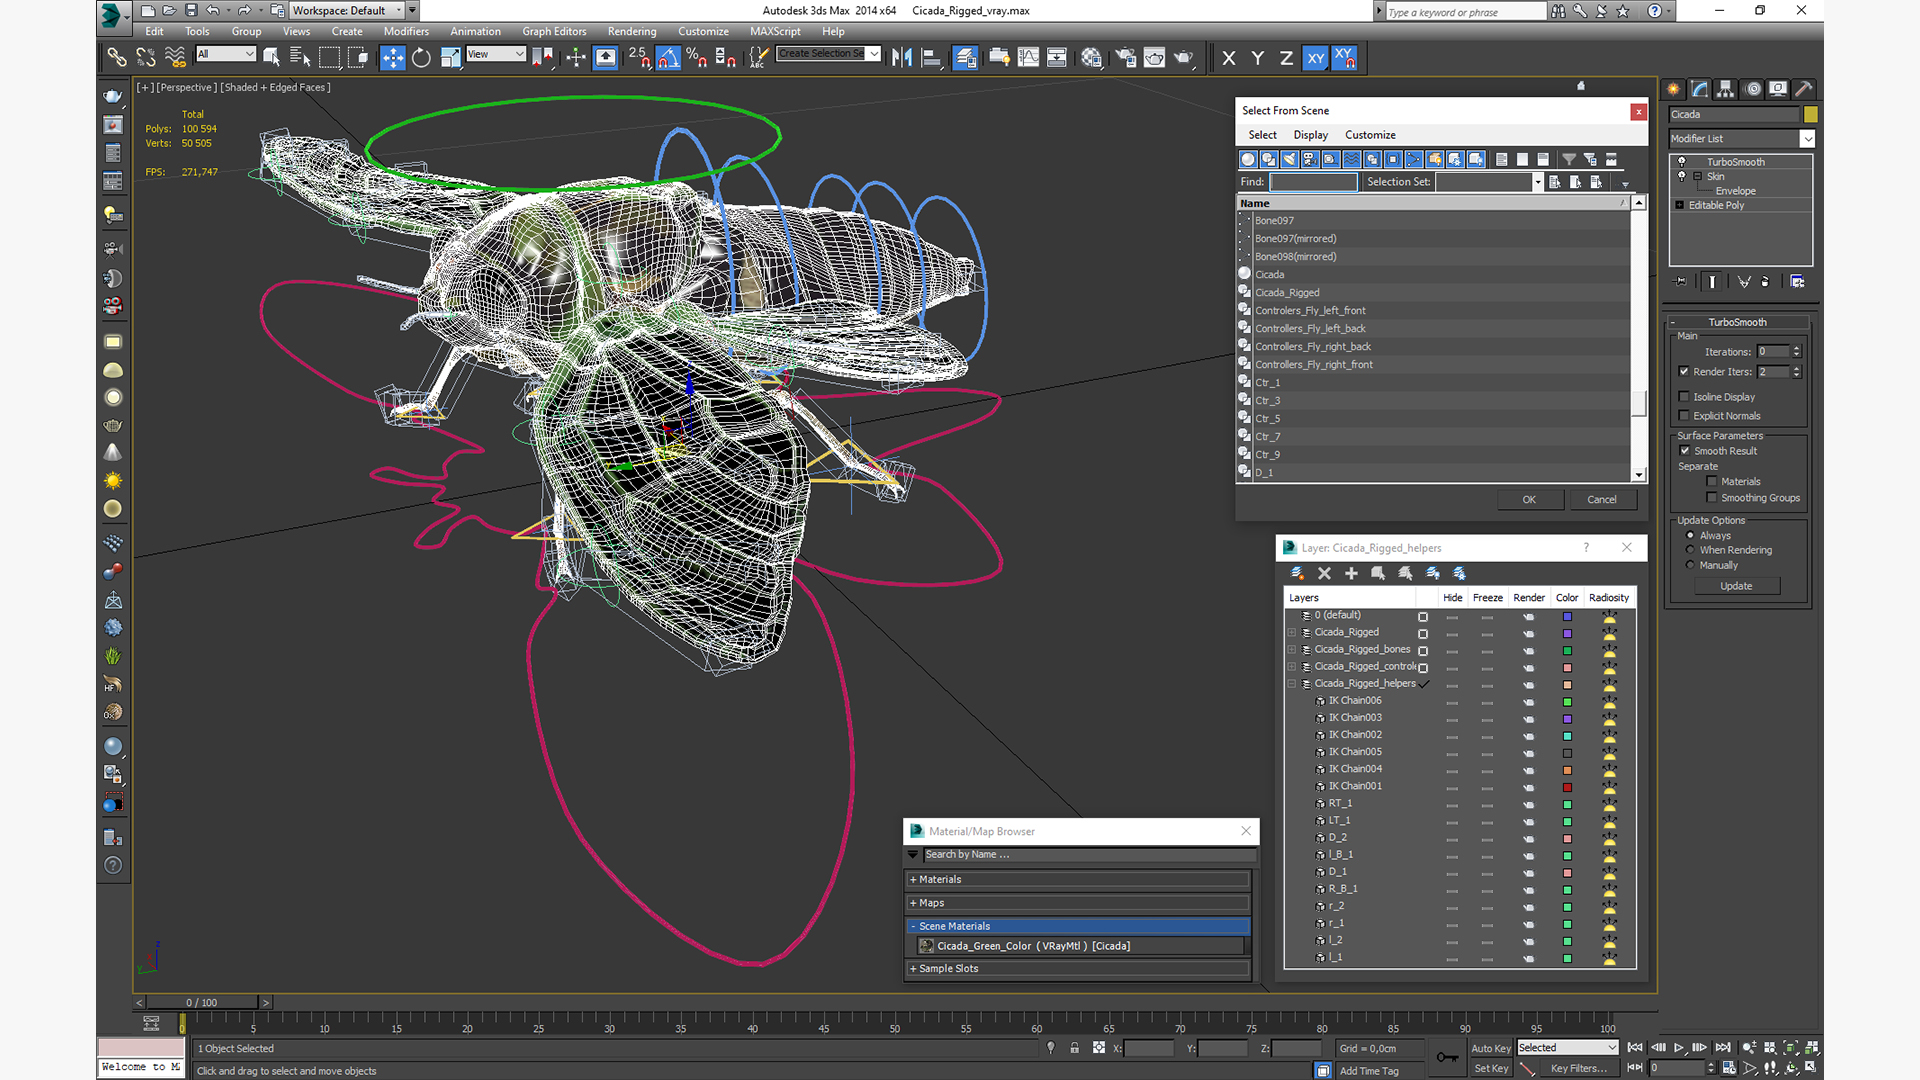
Task: Activate the Select Object arrow tool
Action: click(271, 58)
